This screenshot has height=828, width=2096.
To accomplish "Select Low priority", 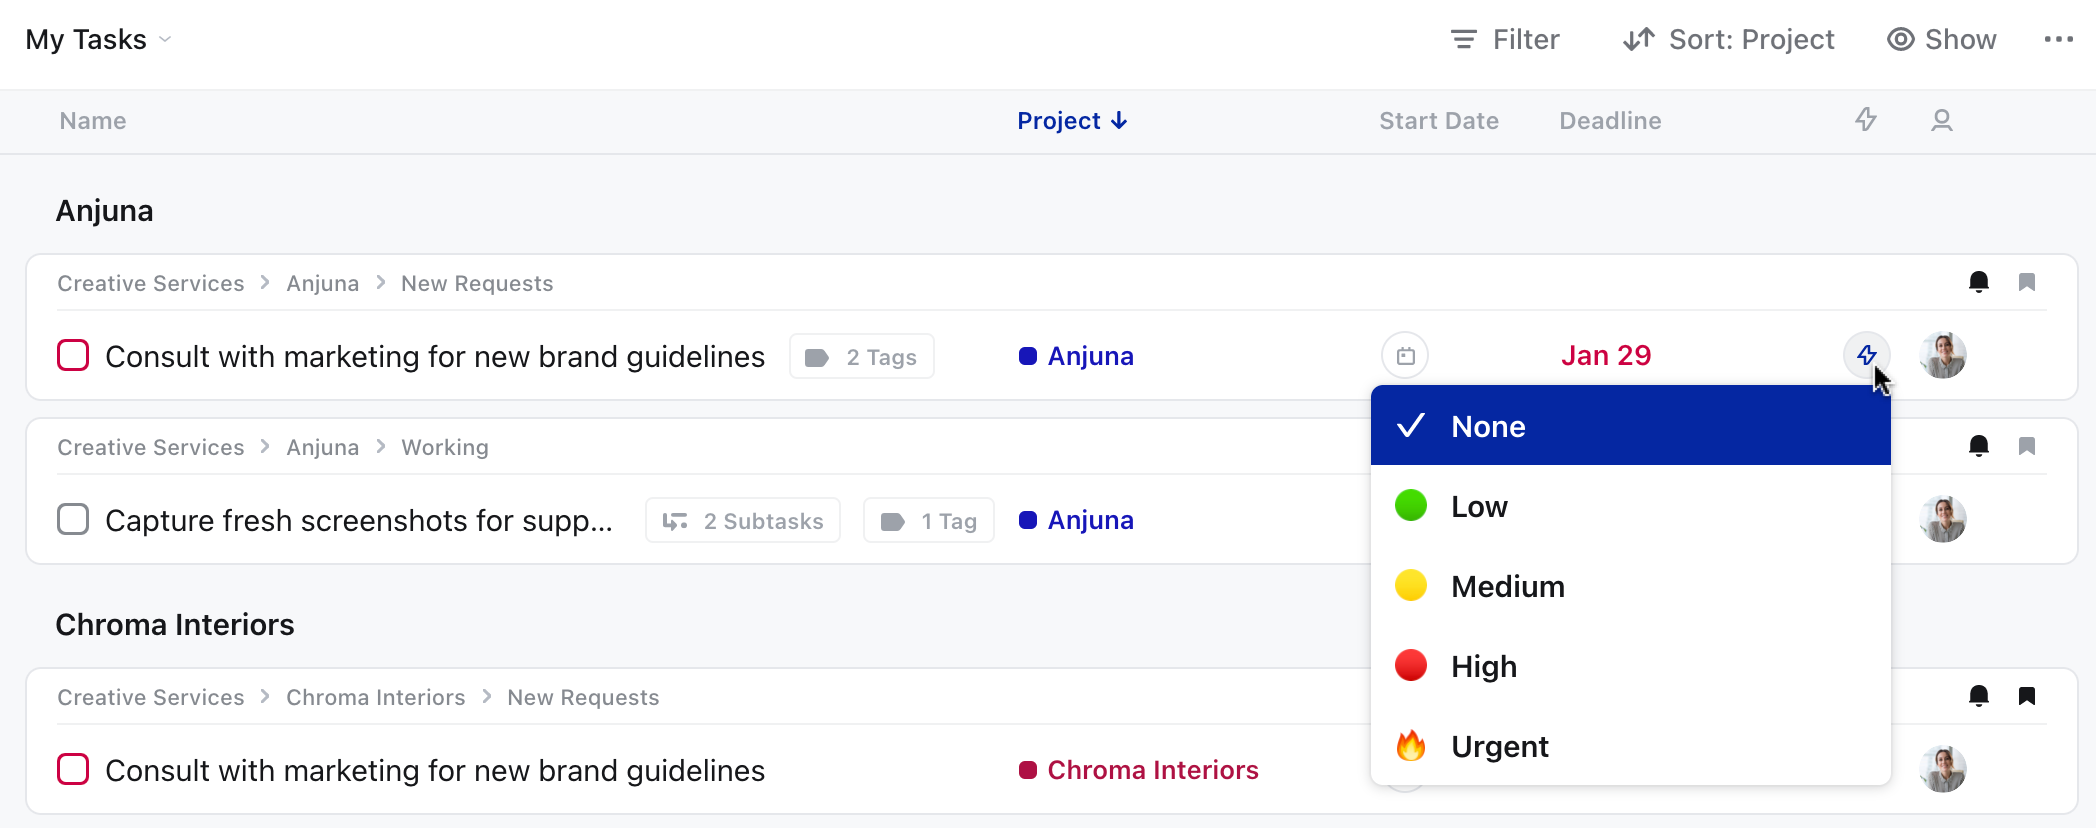I will (x=1630, y=506).
